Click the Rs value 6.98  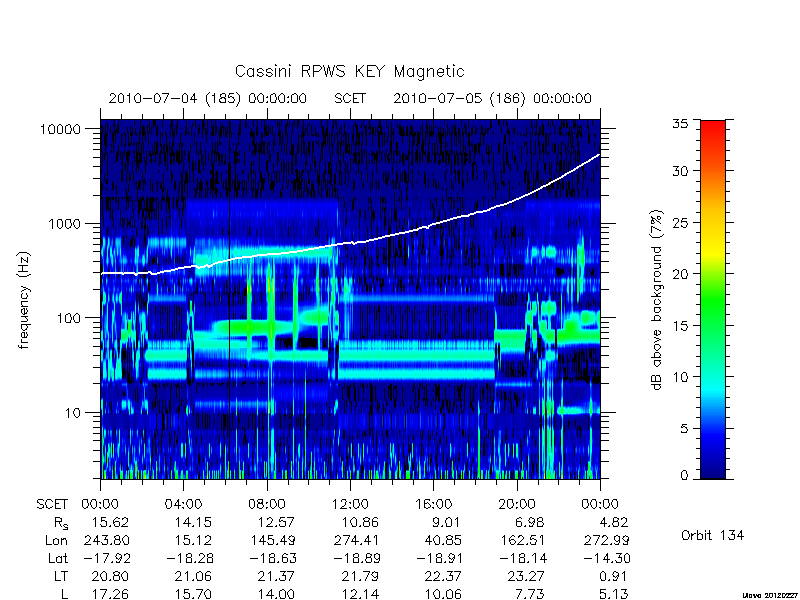click(x=529, y=523)
